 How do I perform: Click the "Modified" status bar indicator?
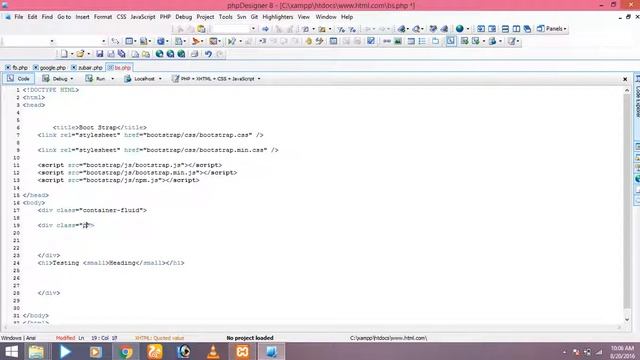click(65, 338)
